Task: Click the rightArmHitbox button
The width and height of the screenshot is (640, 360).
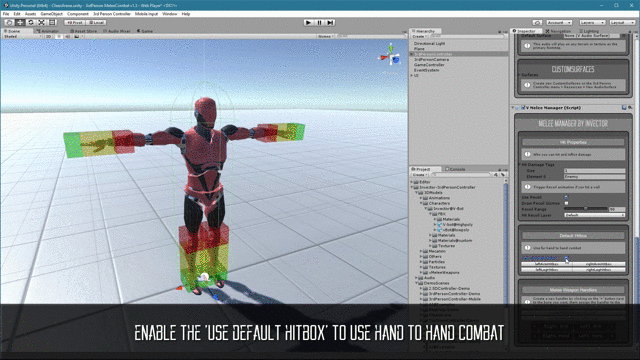Action: (x=599, y=264)
